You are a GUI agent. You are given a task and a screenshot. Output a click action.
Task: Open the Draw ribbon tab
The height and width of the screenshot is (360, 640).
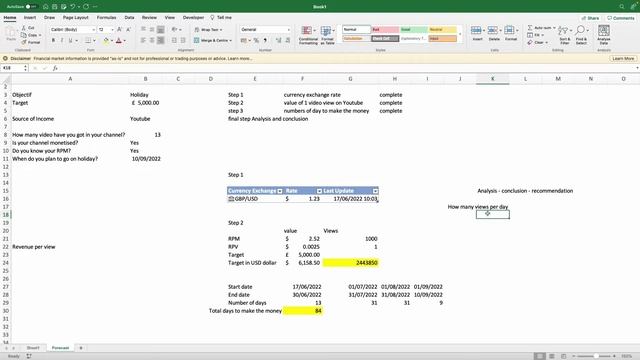point(49,18)
